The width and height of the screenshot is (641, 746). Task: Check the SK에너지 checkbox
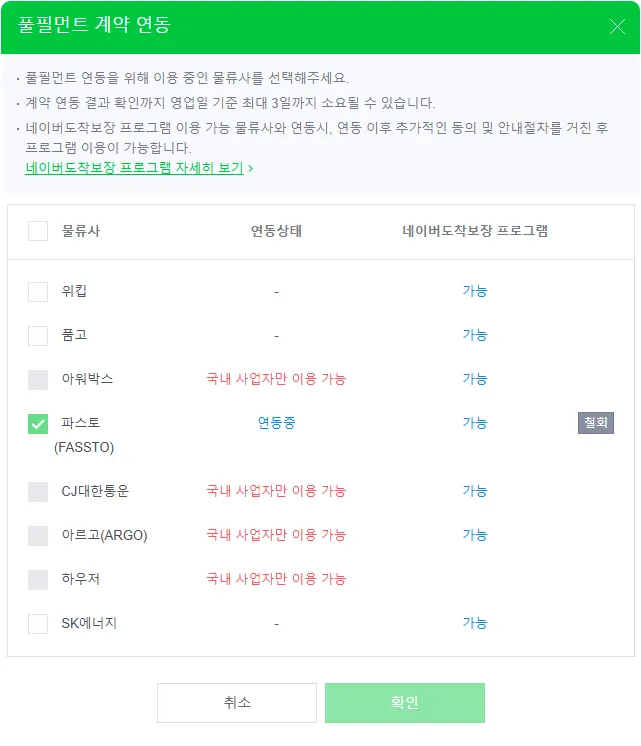pos(38,623)
